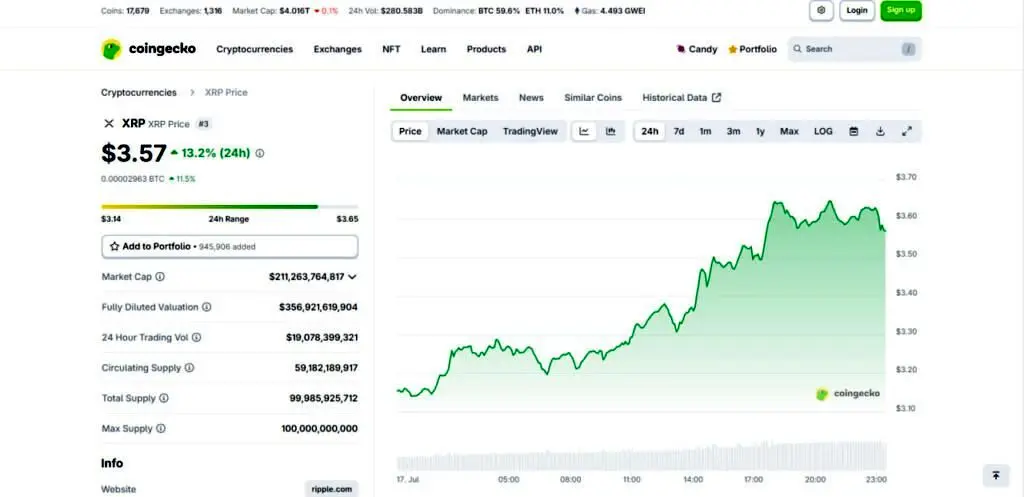
Task: Expand the chart to fullscreen
Action: pos(906,131)
